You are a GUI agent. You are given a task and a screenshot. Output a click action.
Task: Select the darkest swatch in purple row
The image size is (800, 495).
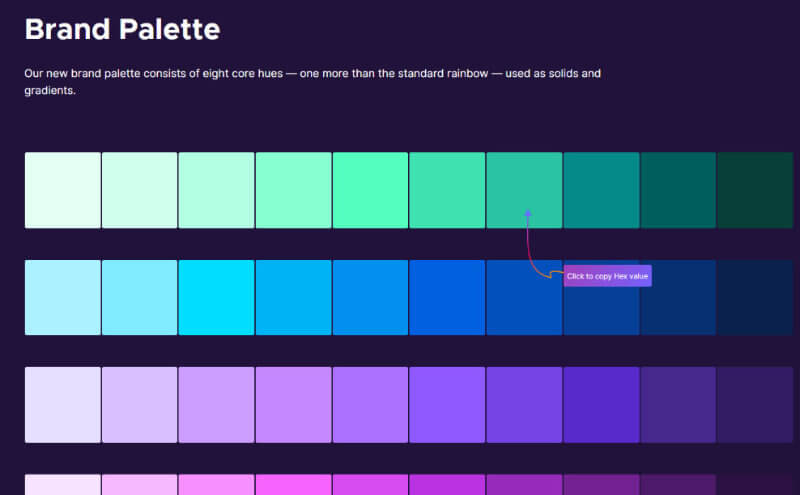pos(755,405)
